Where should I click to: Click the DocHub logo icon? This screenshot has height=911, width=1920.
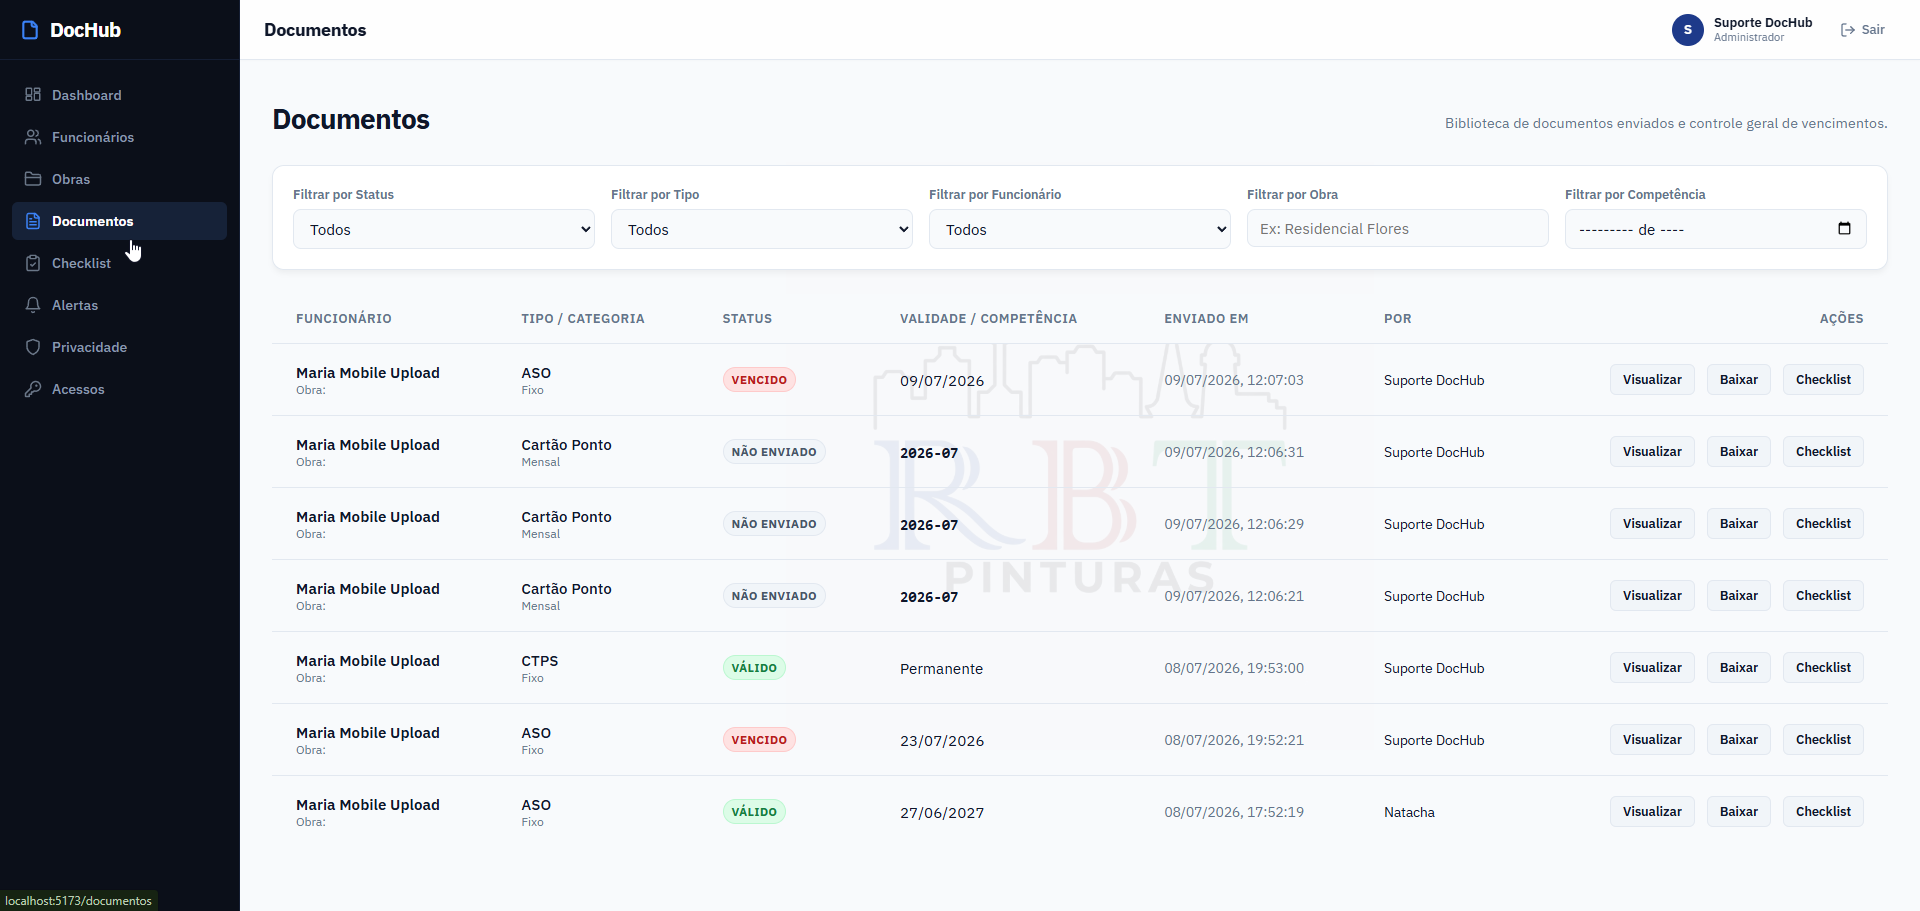[x=30, y=30]
